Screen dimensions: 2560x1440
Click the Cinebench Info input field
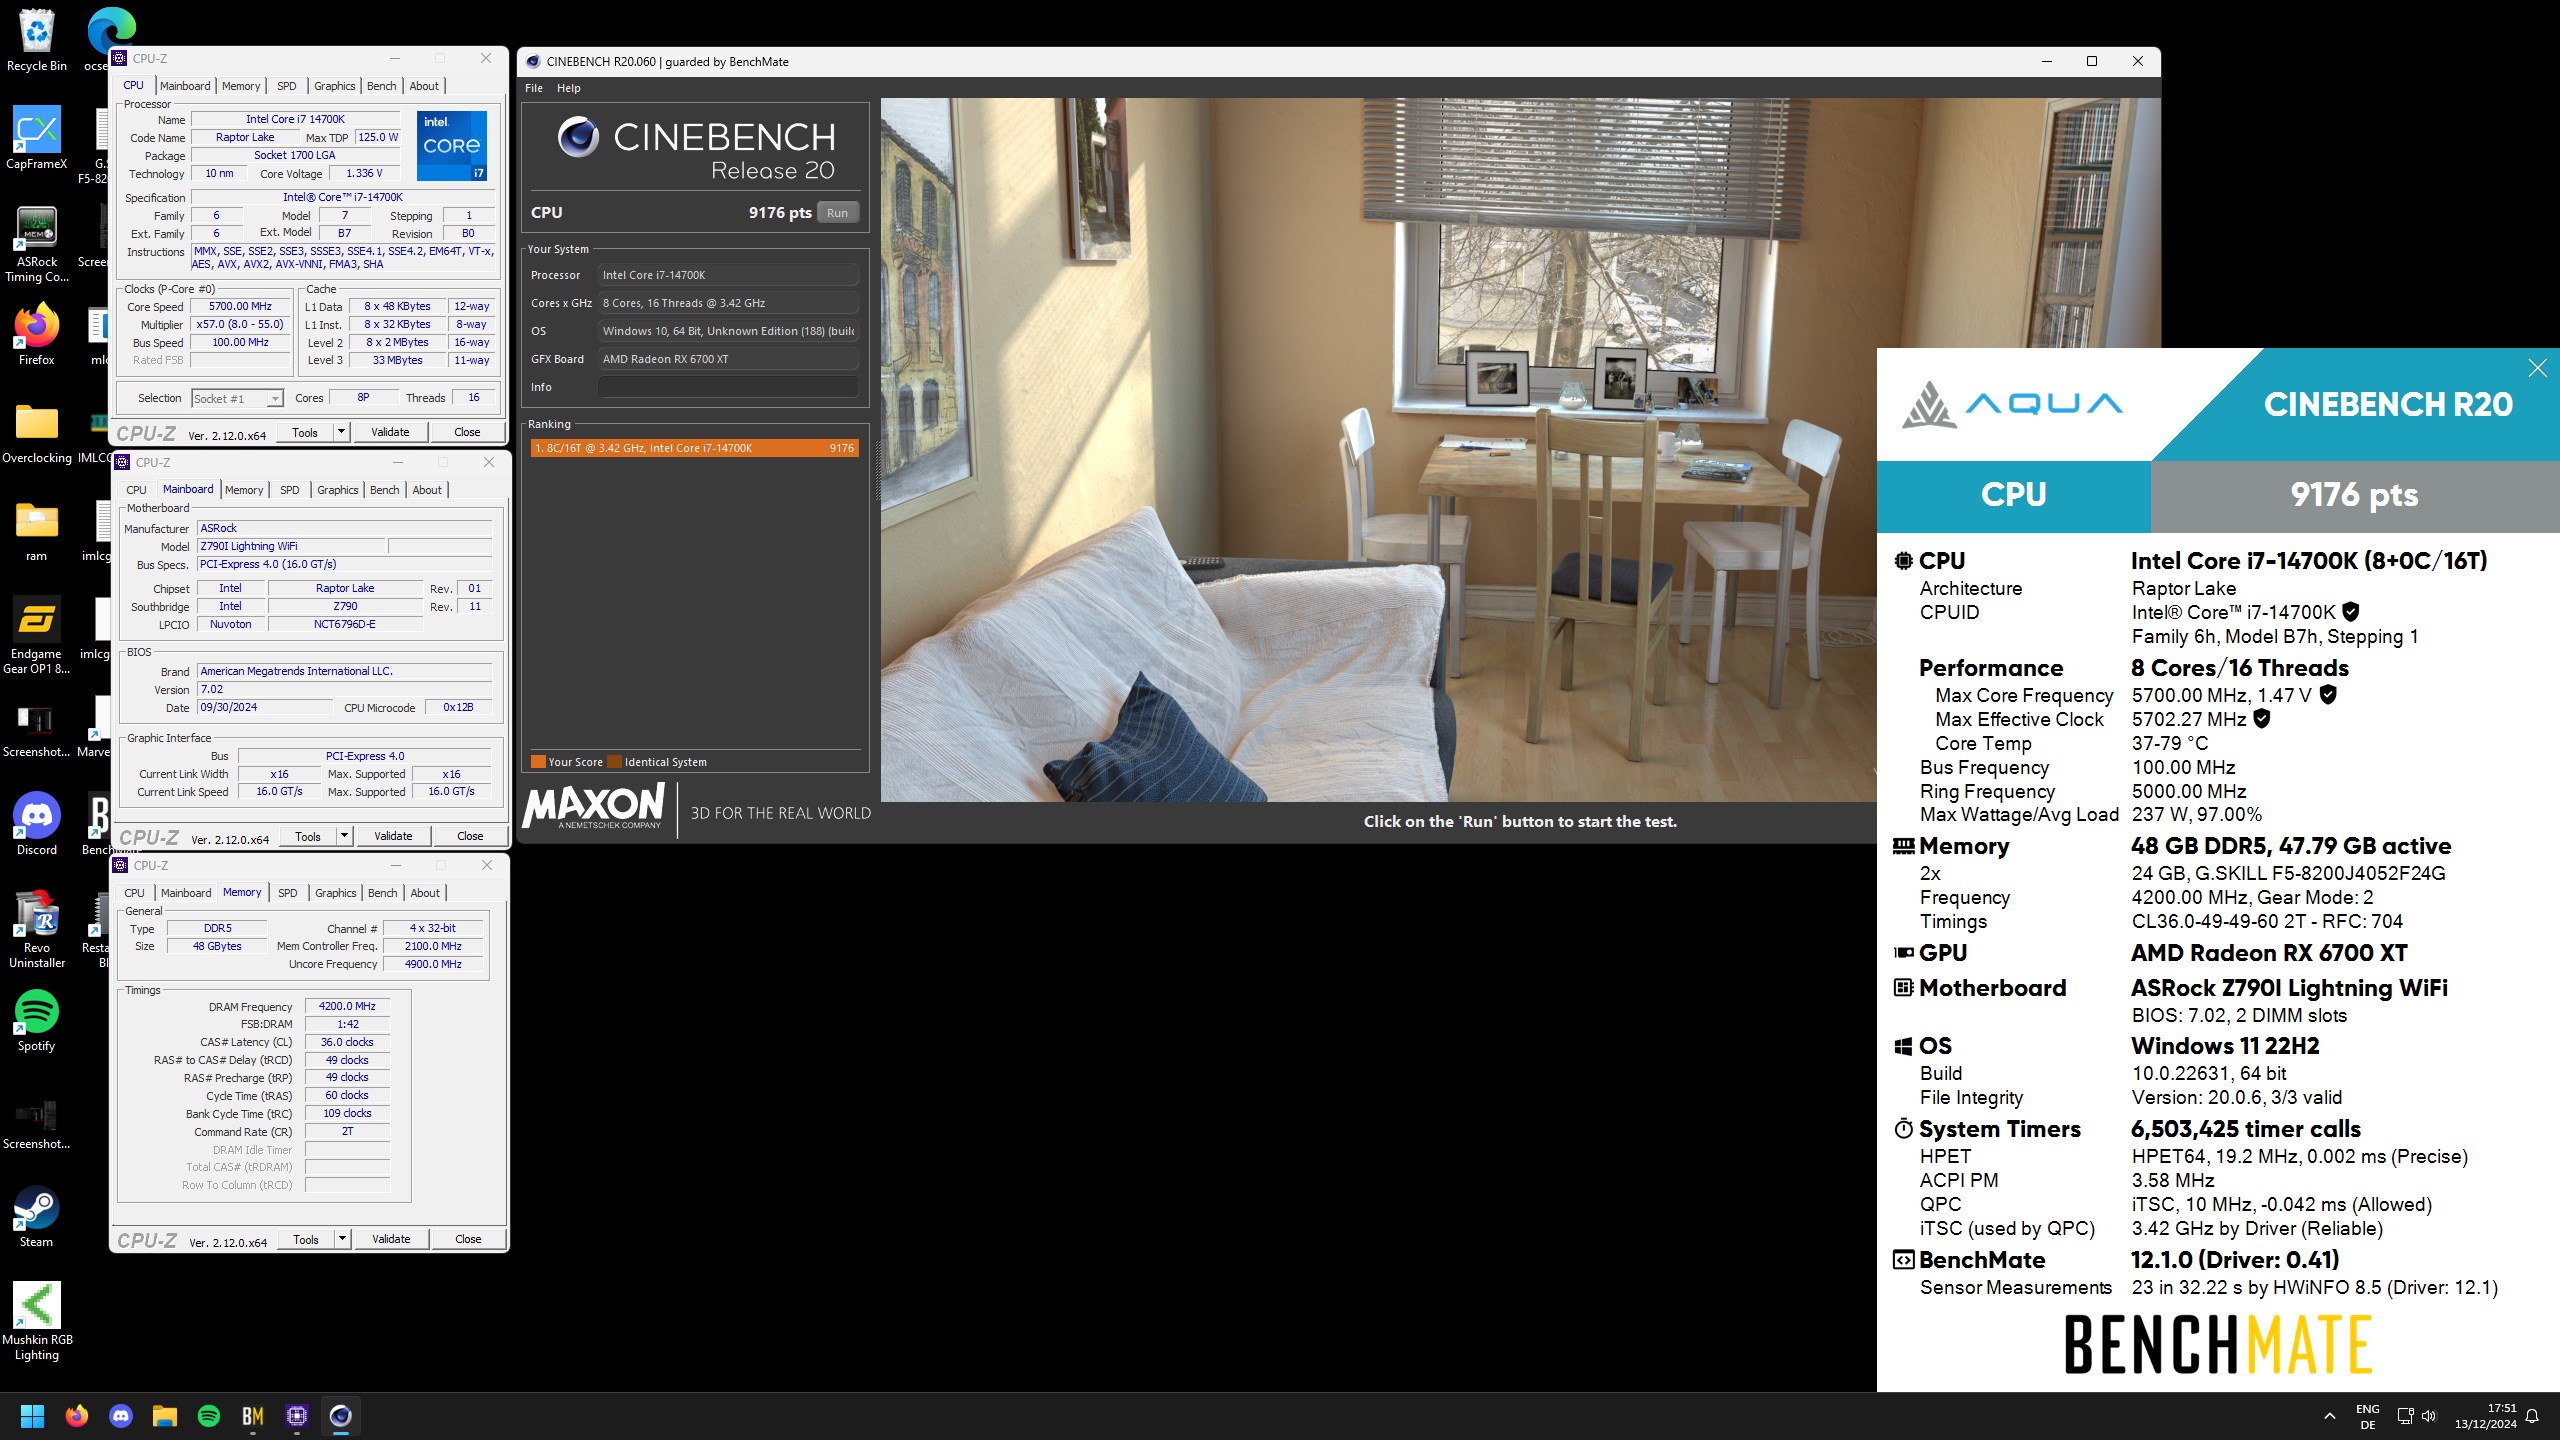728,387
